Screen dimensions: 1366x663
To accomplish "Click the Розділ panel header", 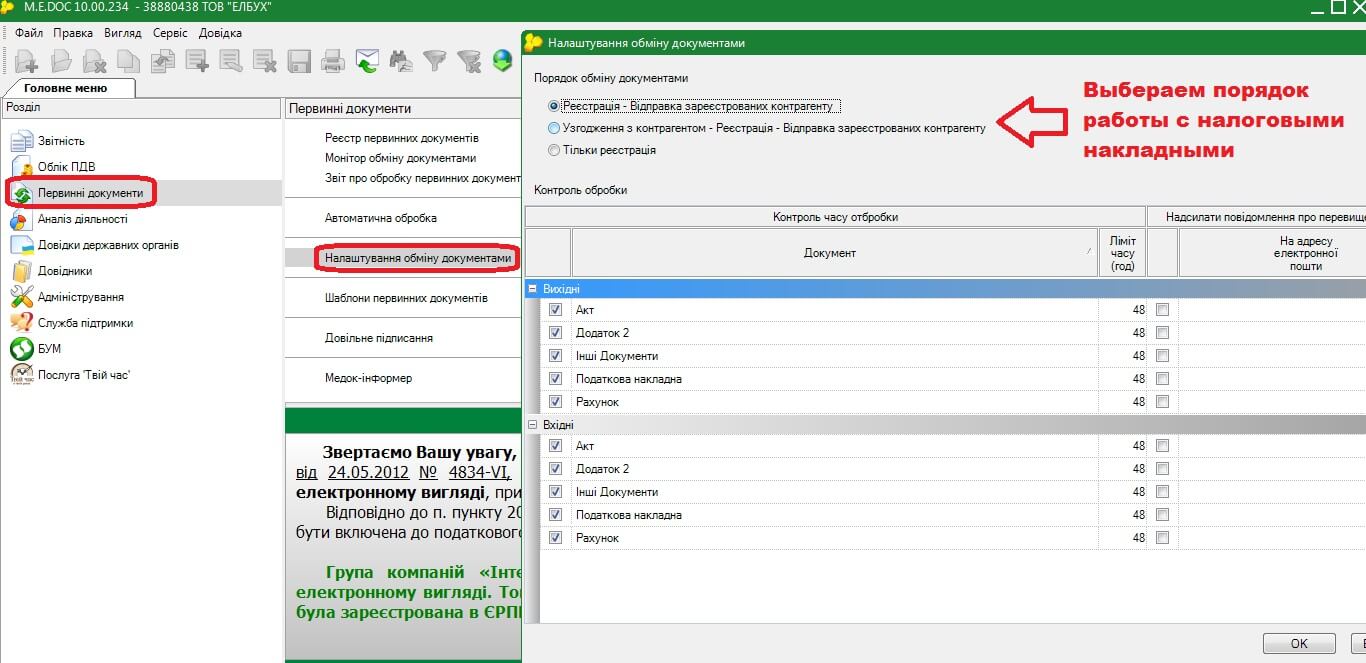I will point(141,107).
